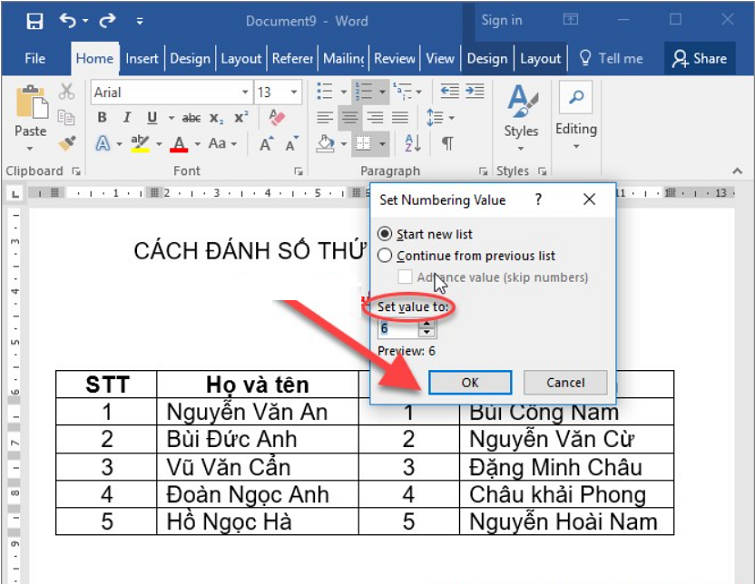Open the Insert ribbon tab
The image size is (755, 584).
pos(142,58)
